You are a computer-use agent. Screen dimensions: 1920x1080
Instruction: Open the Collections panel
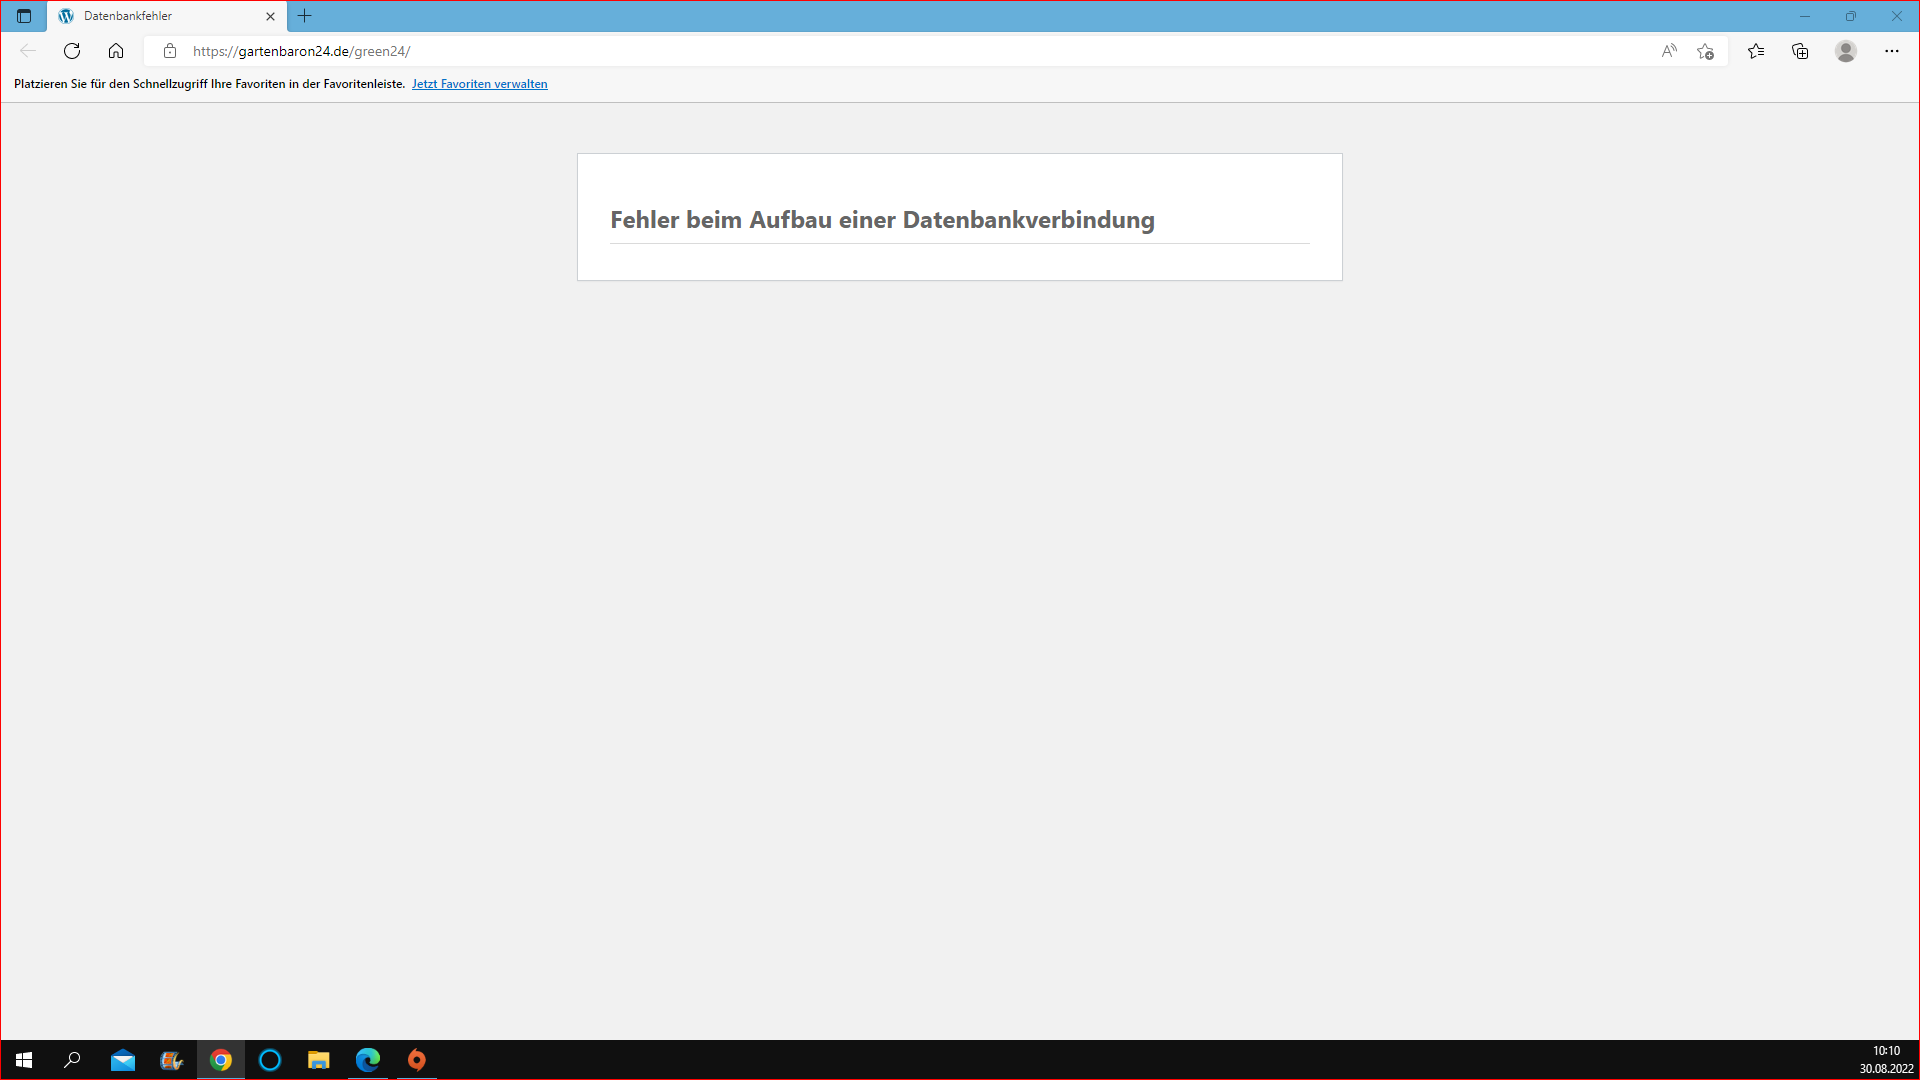[x=1800, y=51]
